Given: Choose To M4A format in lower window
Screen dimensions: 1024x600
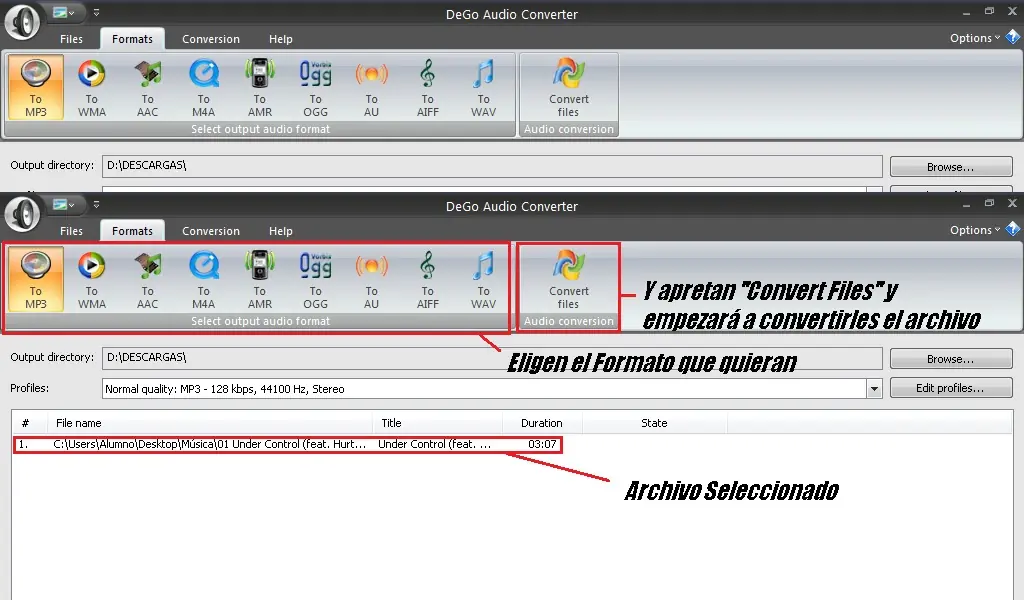Looking at the screenshot, I should (204, 279).
